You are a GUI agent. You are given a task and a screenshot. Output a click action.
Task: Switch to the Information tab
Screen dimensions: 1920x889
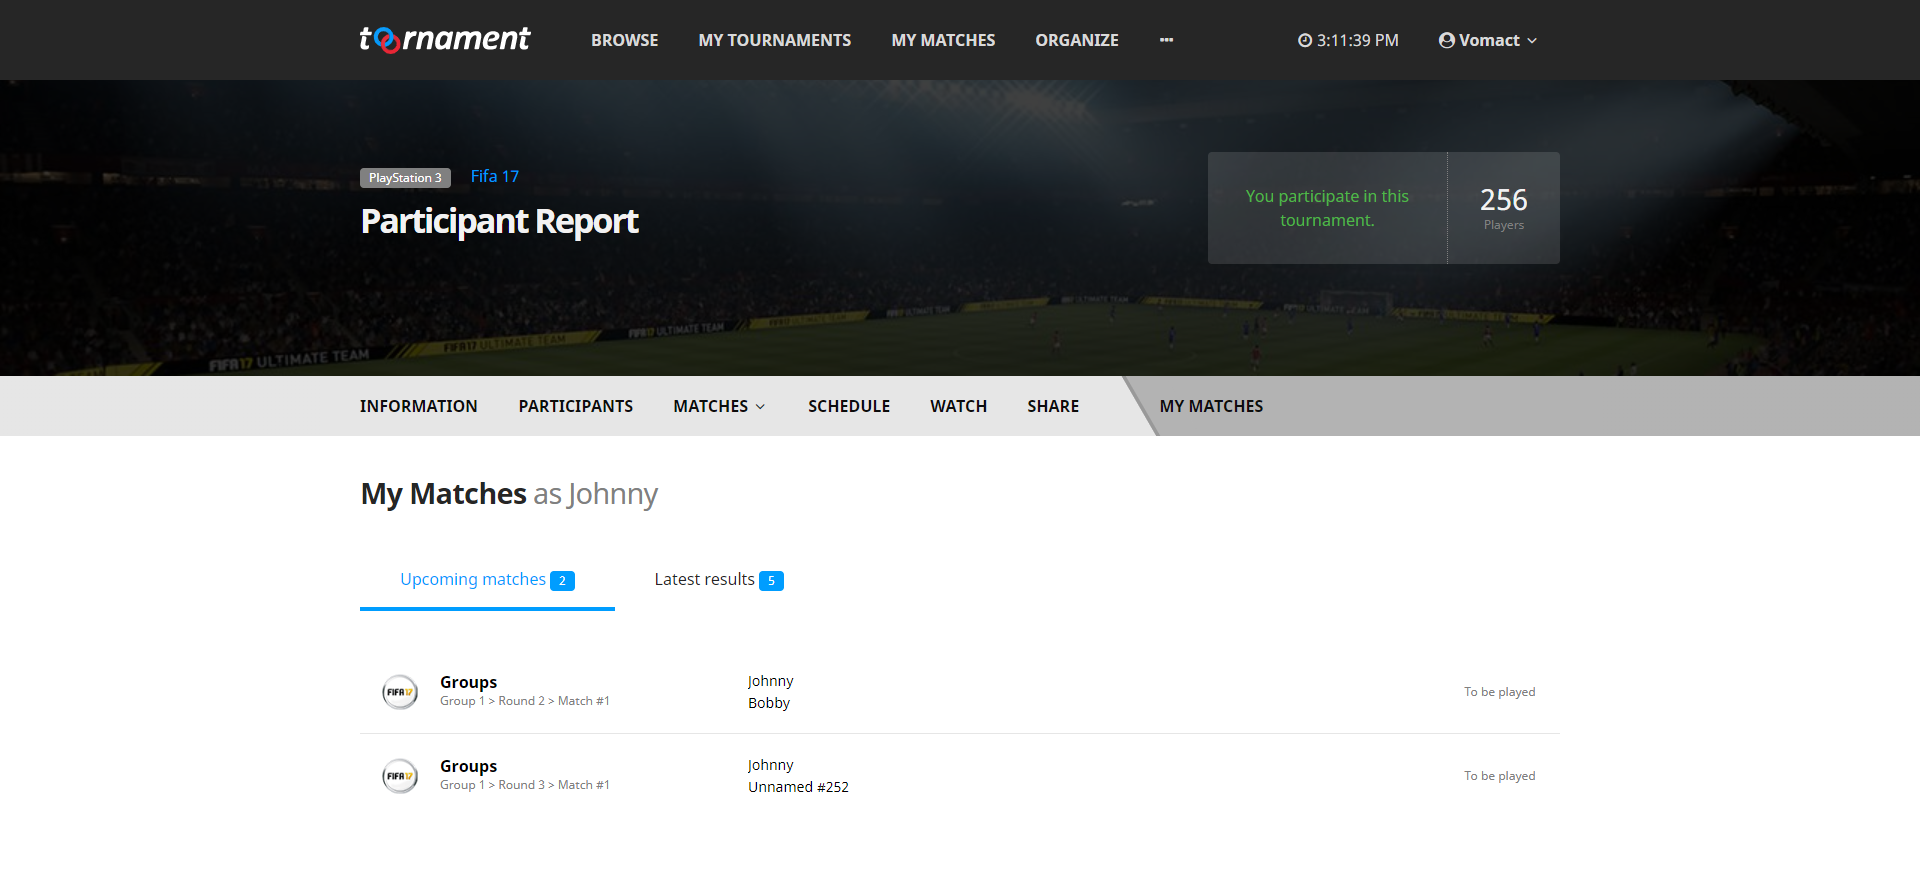tap(419, 406)
